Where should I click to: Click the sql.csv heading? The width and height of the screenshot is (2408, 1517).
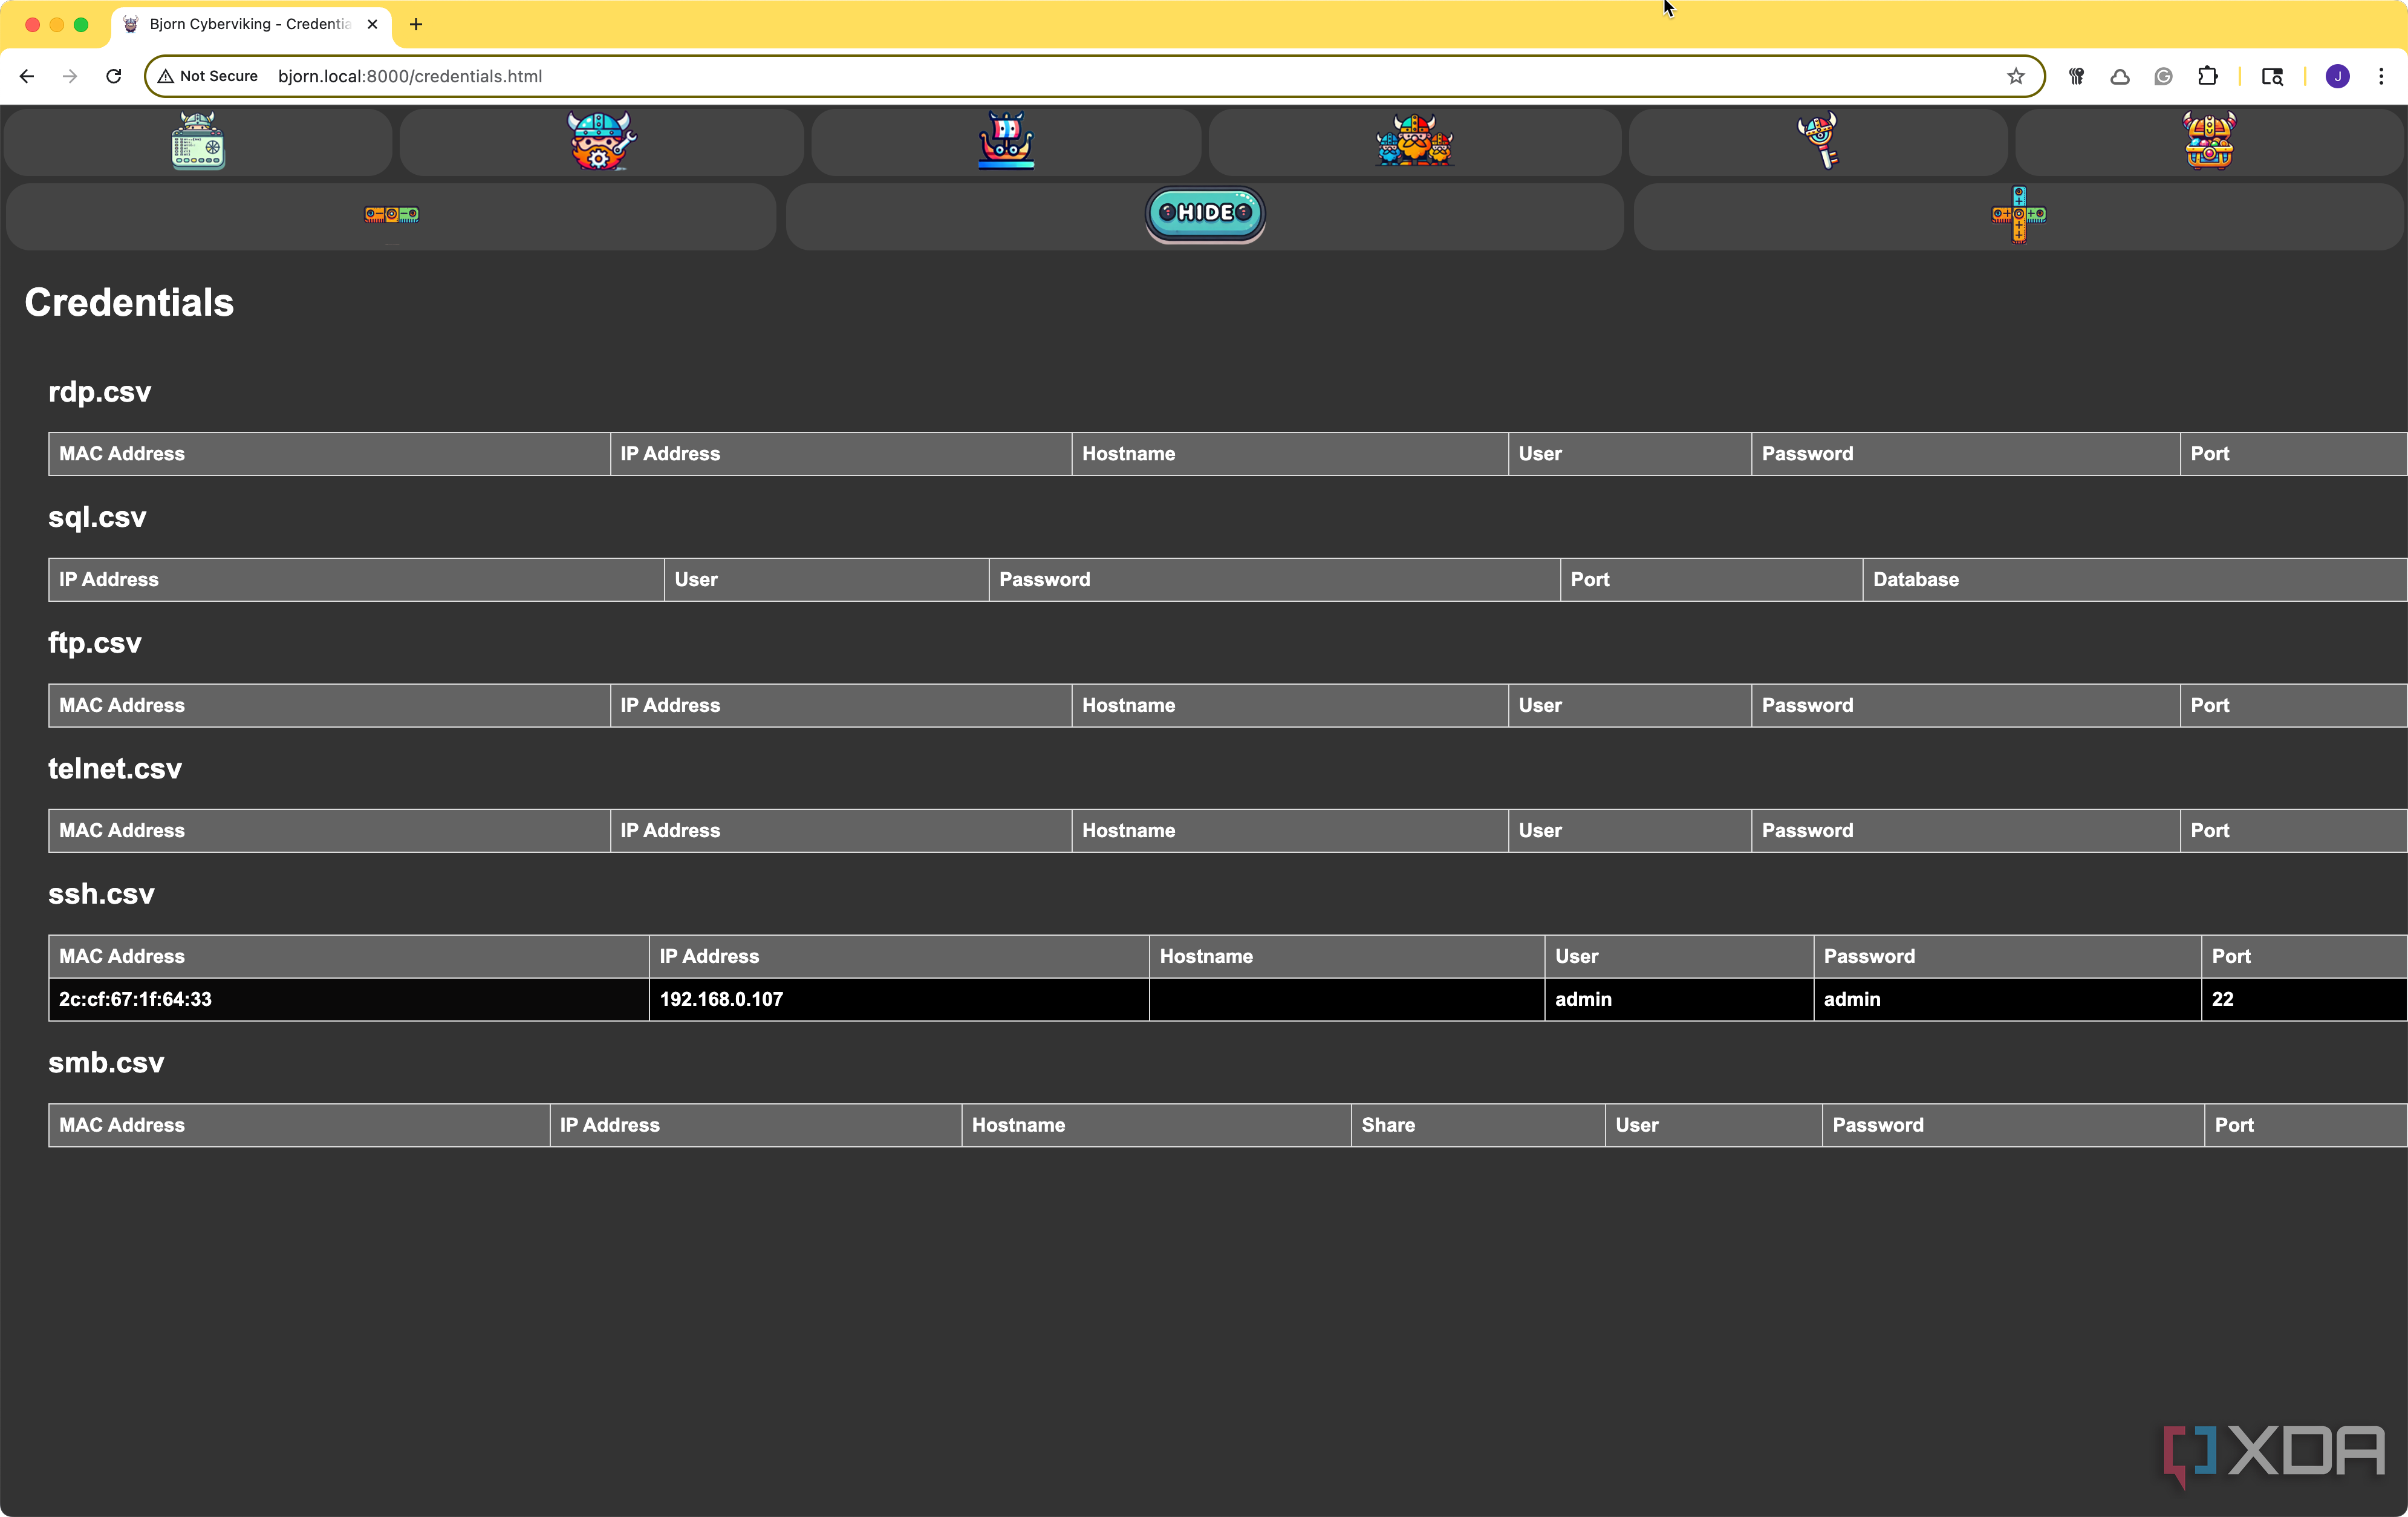[97, 517]
